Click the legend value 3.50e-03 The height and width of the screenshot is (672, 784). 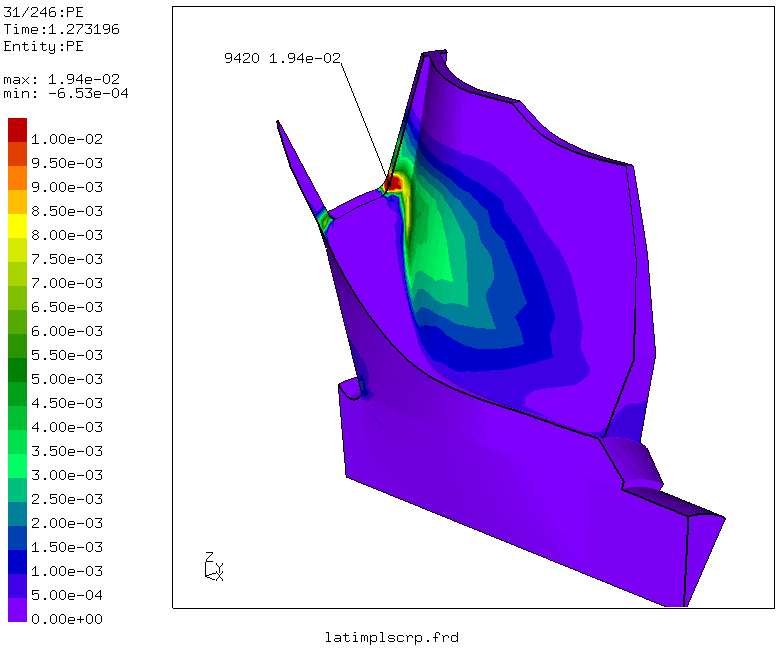pos(67,451)
